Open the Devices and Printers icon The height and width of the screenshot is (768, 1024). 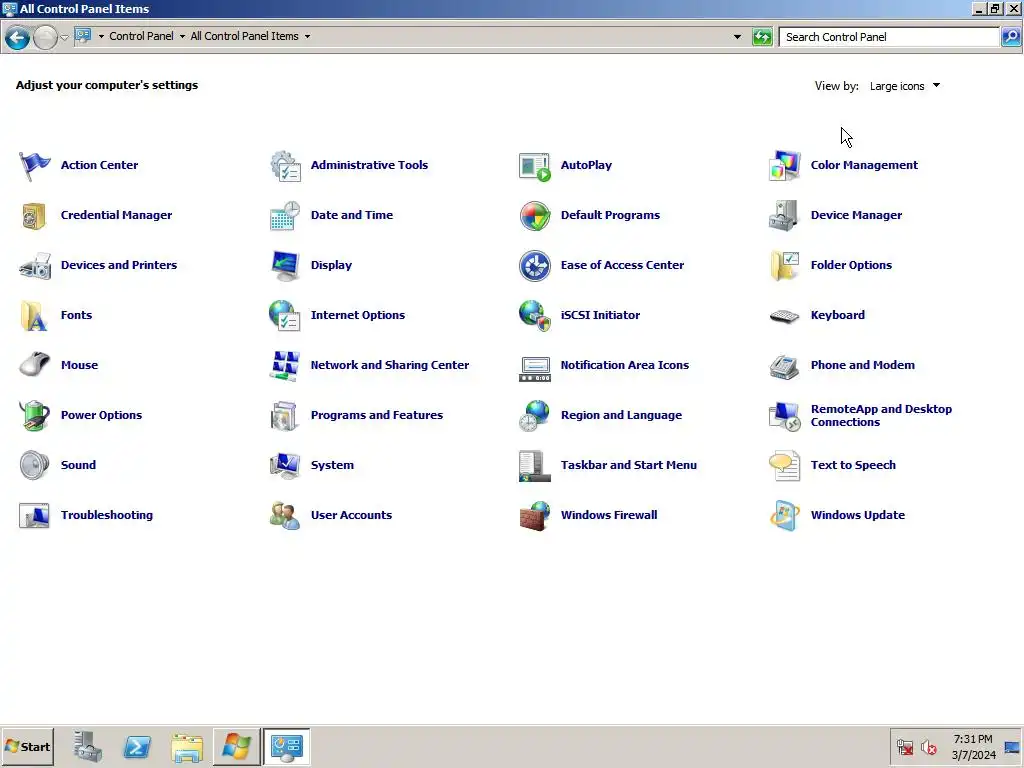click(34, 266)
